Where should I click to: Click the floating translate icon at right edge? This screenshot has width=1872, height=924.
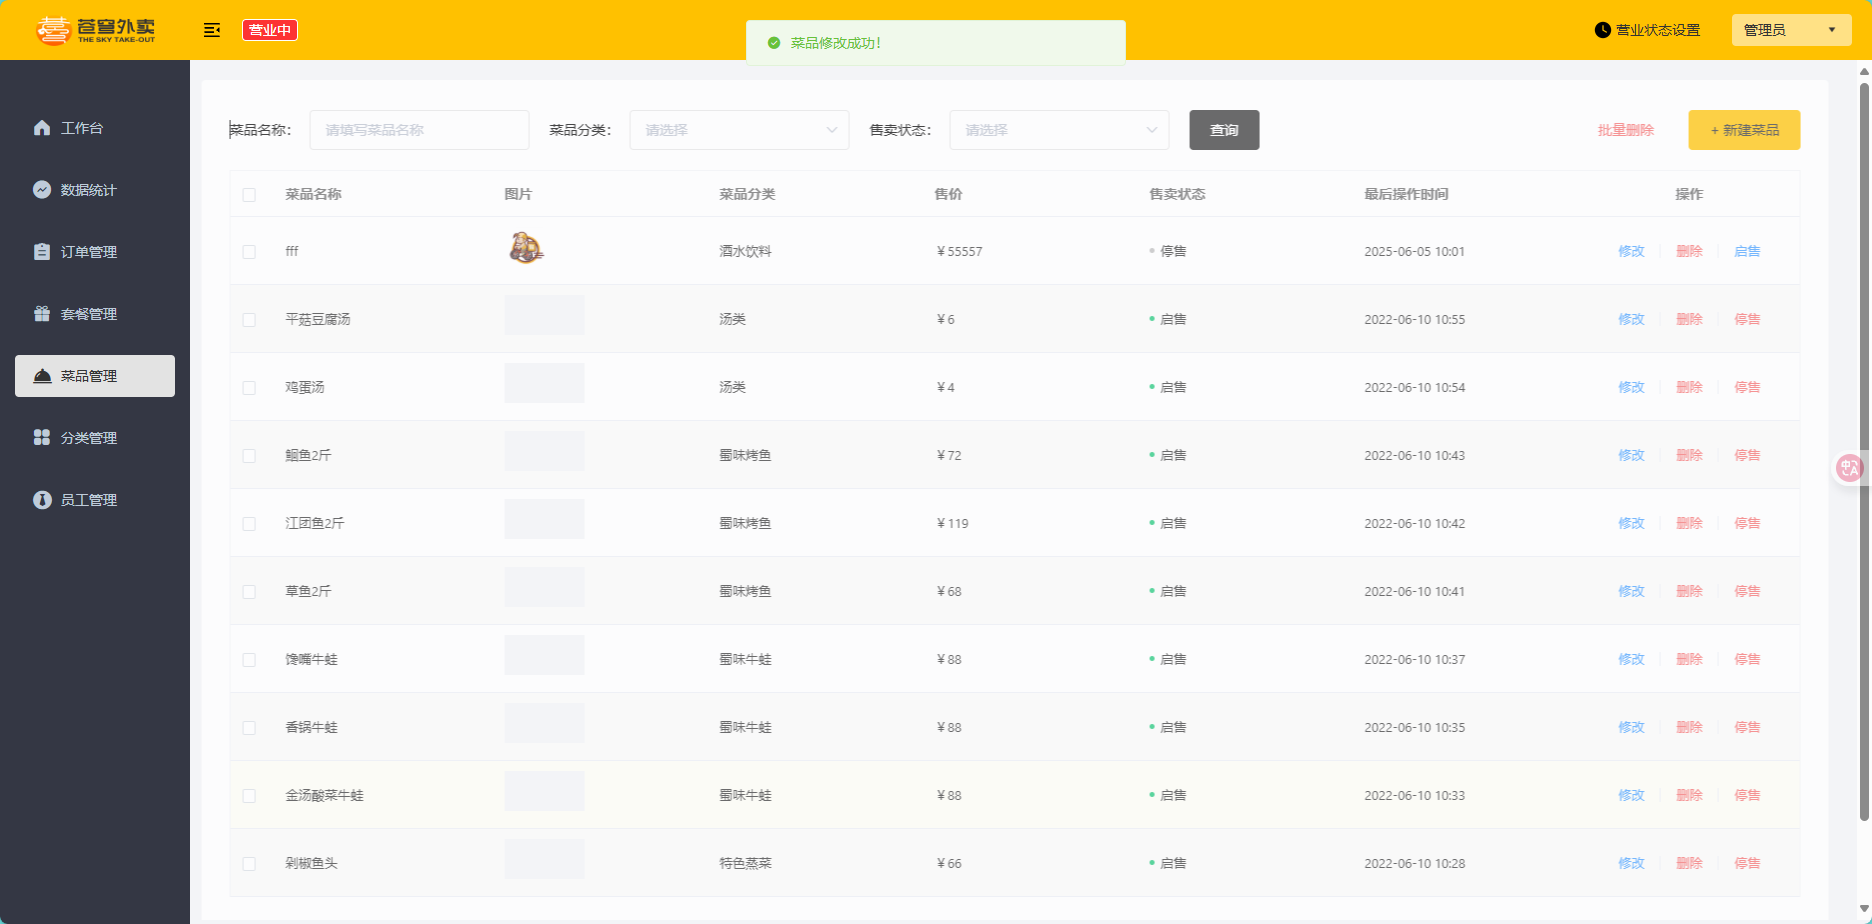click(1850, 467)
